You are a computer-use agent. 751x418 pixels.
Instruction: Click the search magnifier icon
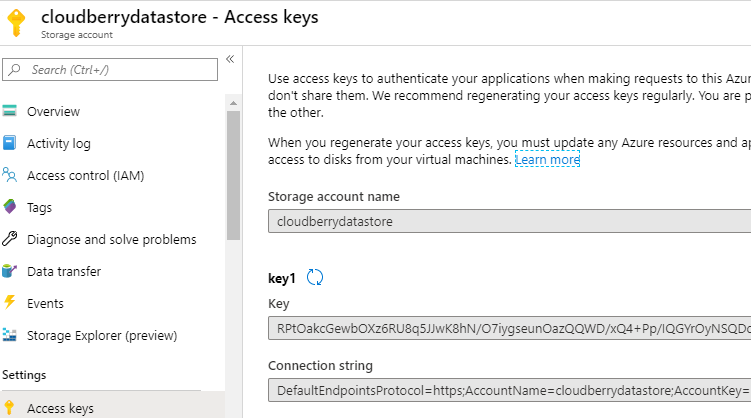15,69
